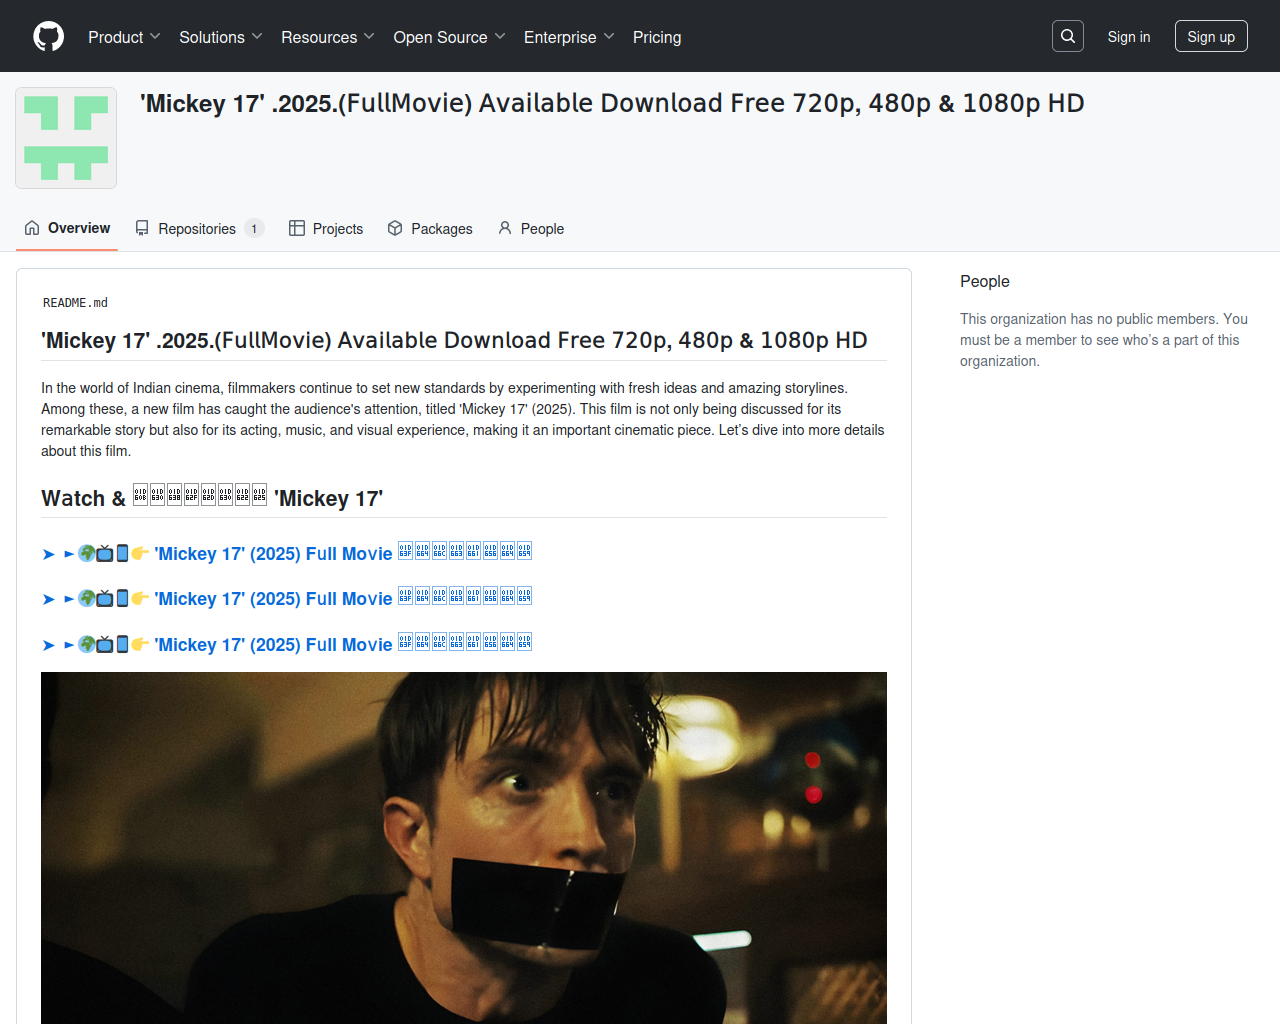Screen dimensions: 1280x1024
Task: Click the People person icon
Action: coord(505,228)
